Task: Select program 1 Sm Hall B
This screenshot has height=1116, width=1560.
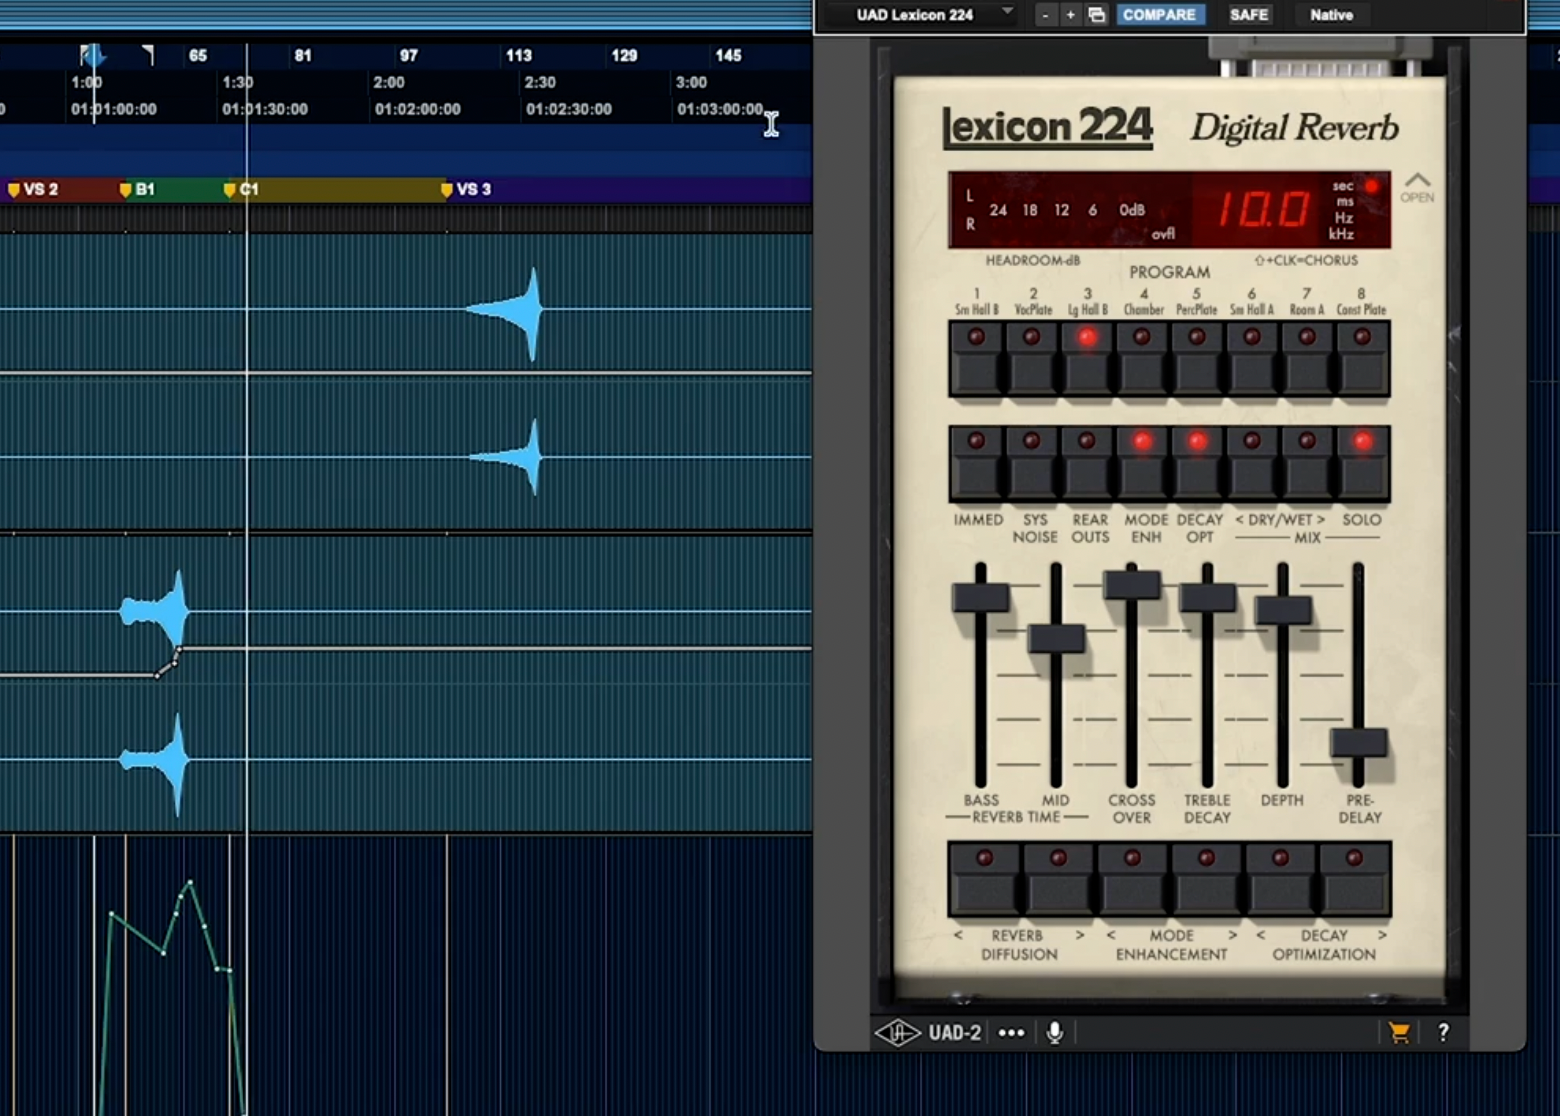Action: (976, 361)
